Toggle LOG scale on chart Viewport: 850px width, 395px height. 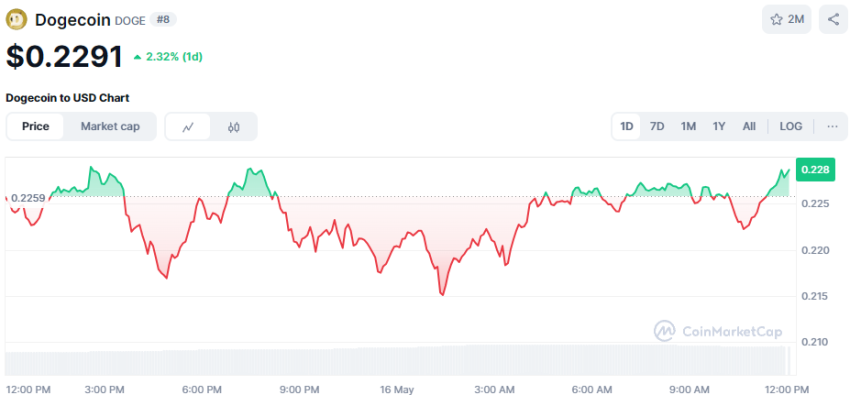[x=791, y=126]
